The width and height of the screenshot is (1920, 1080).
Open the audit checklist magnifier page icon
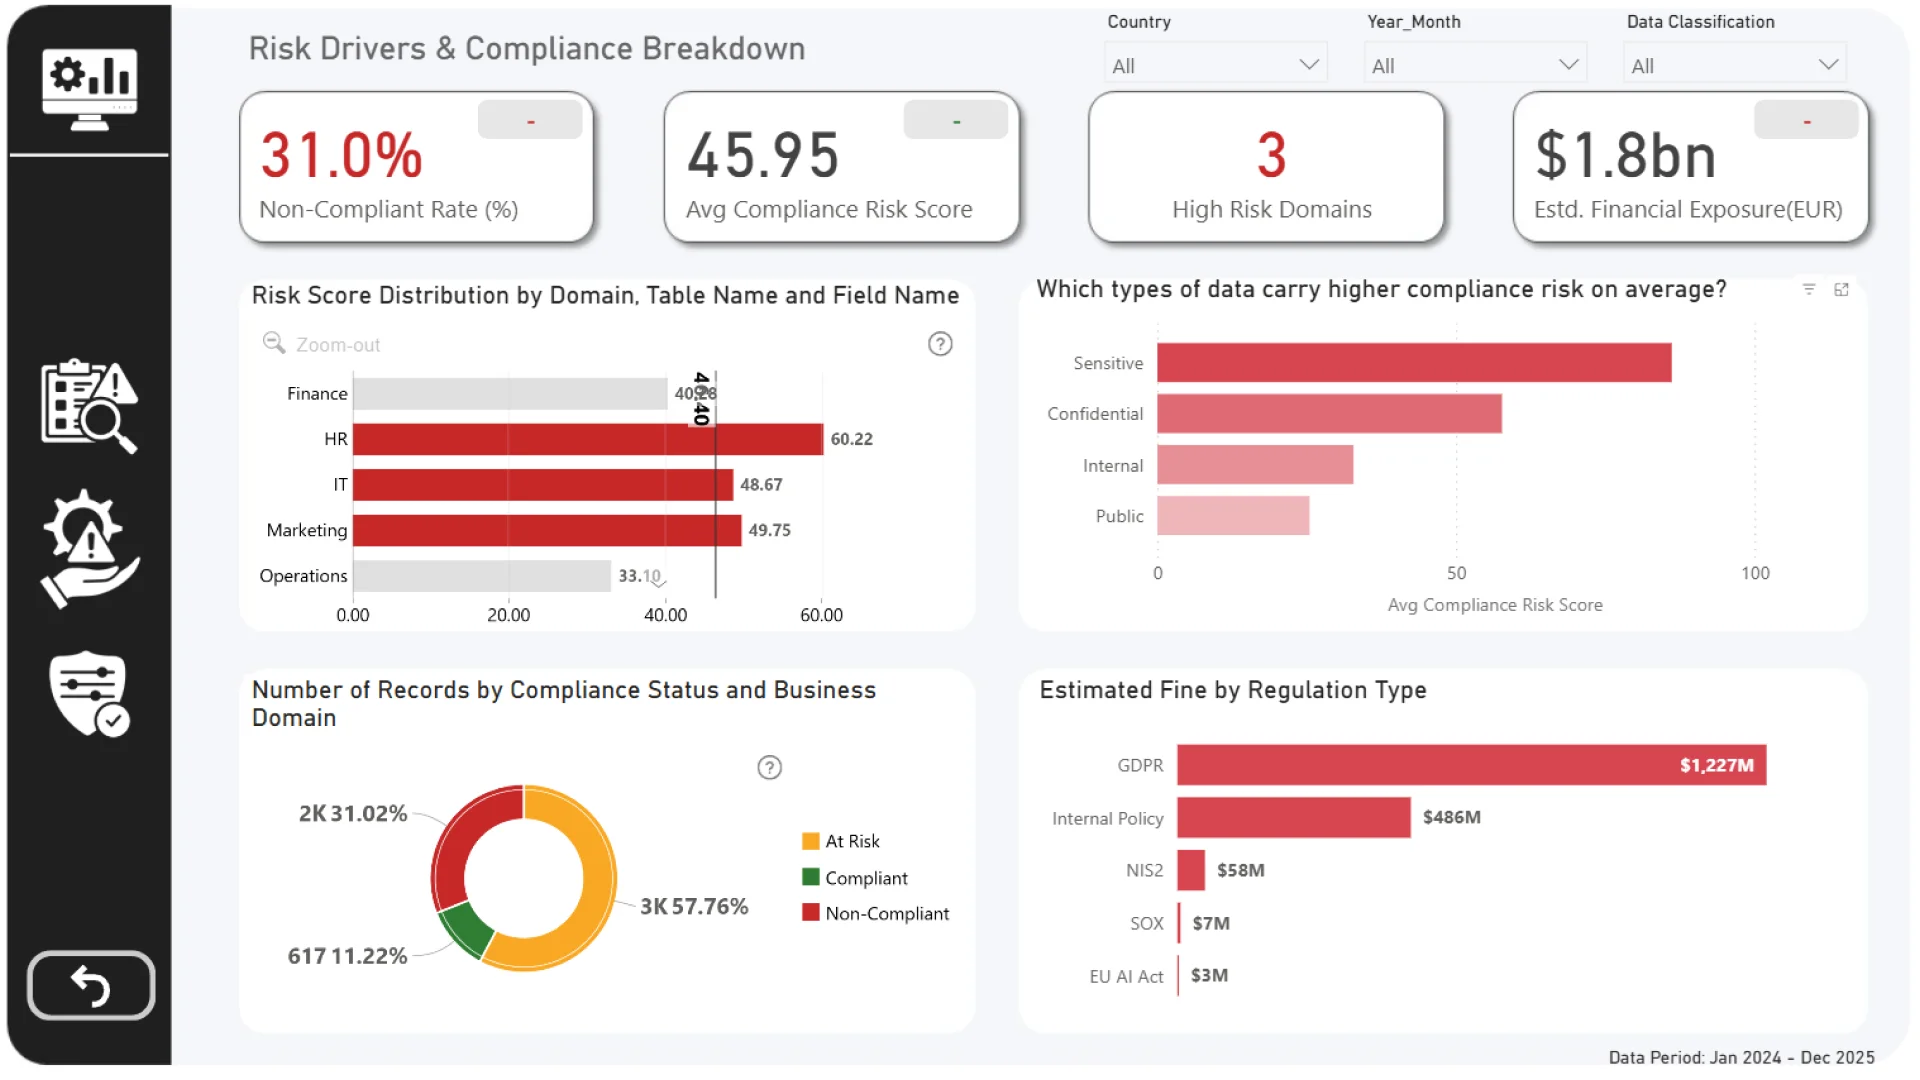coord(89,405)
